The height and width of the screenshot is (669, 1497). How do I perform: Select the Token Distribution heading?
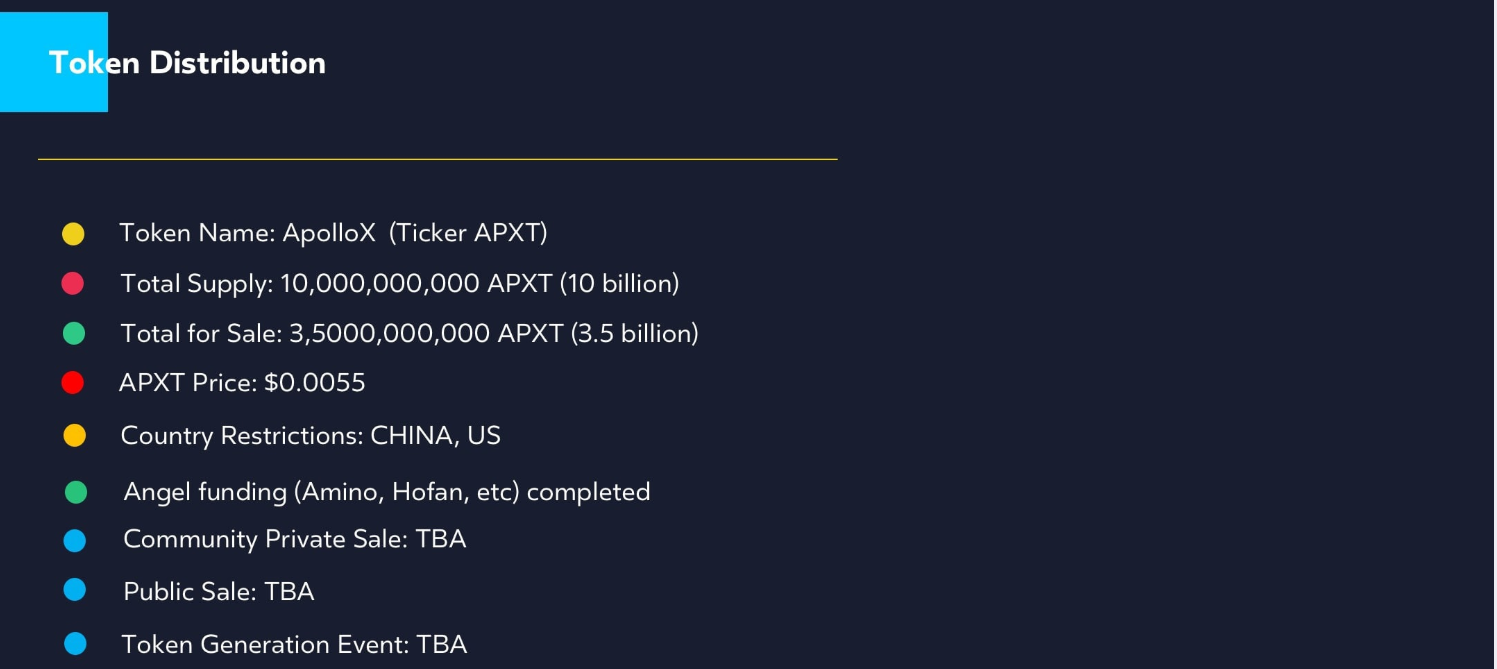tap(187, 63)
